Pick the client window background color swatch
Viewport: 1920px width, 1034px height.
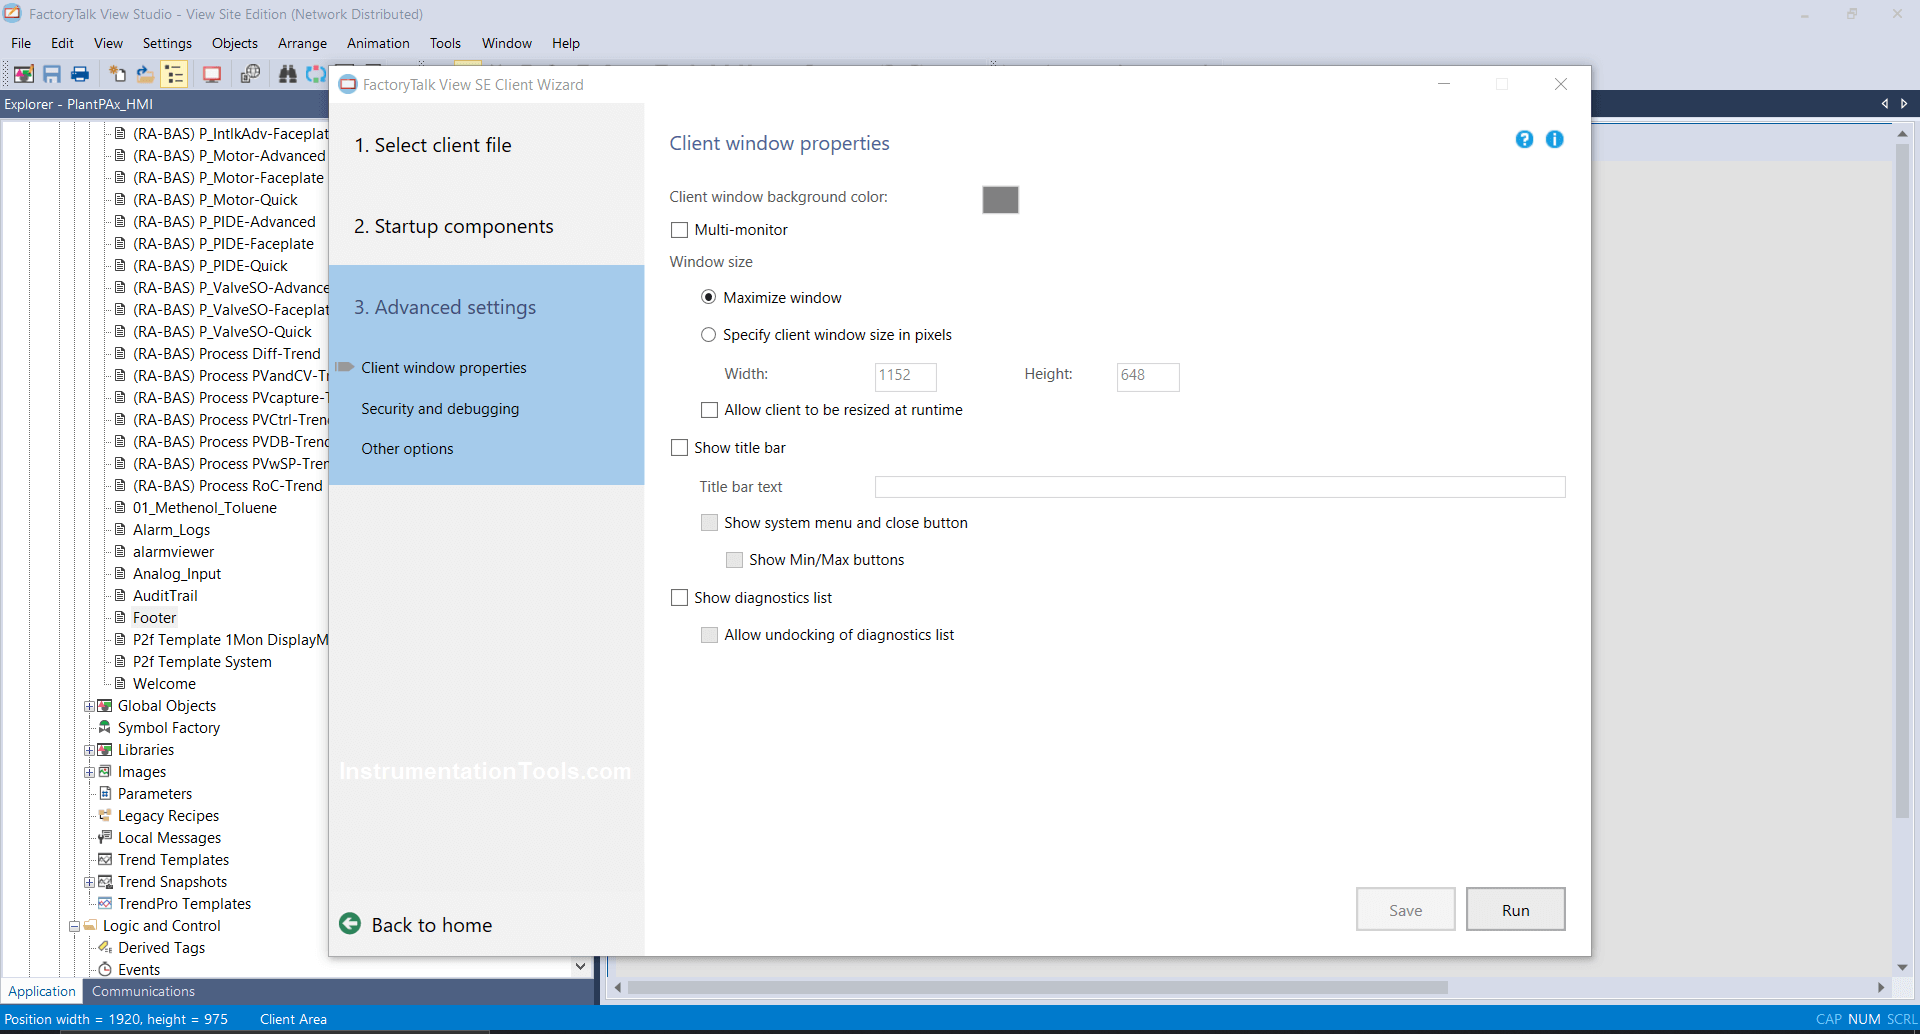[1000, 200]
